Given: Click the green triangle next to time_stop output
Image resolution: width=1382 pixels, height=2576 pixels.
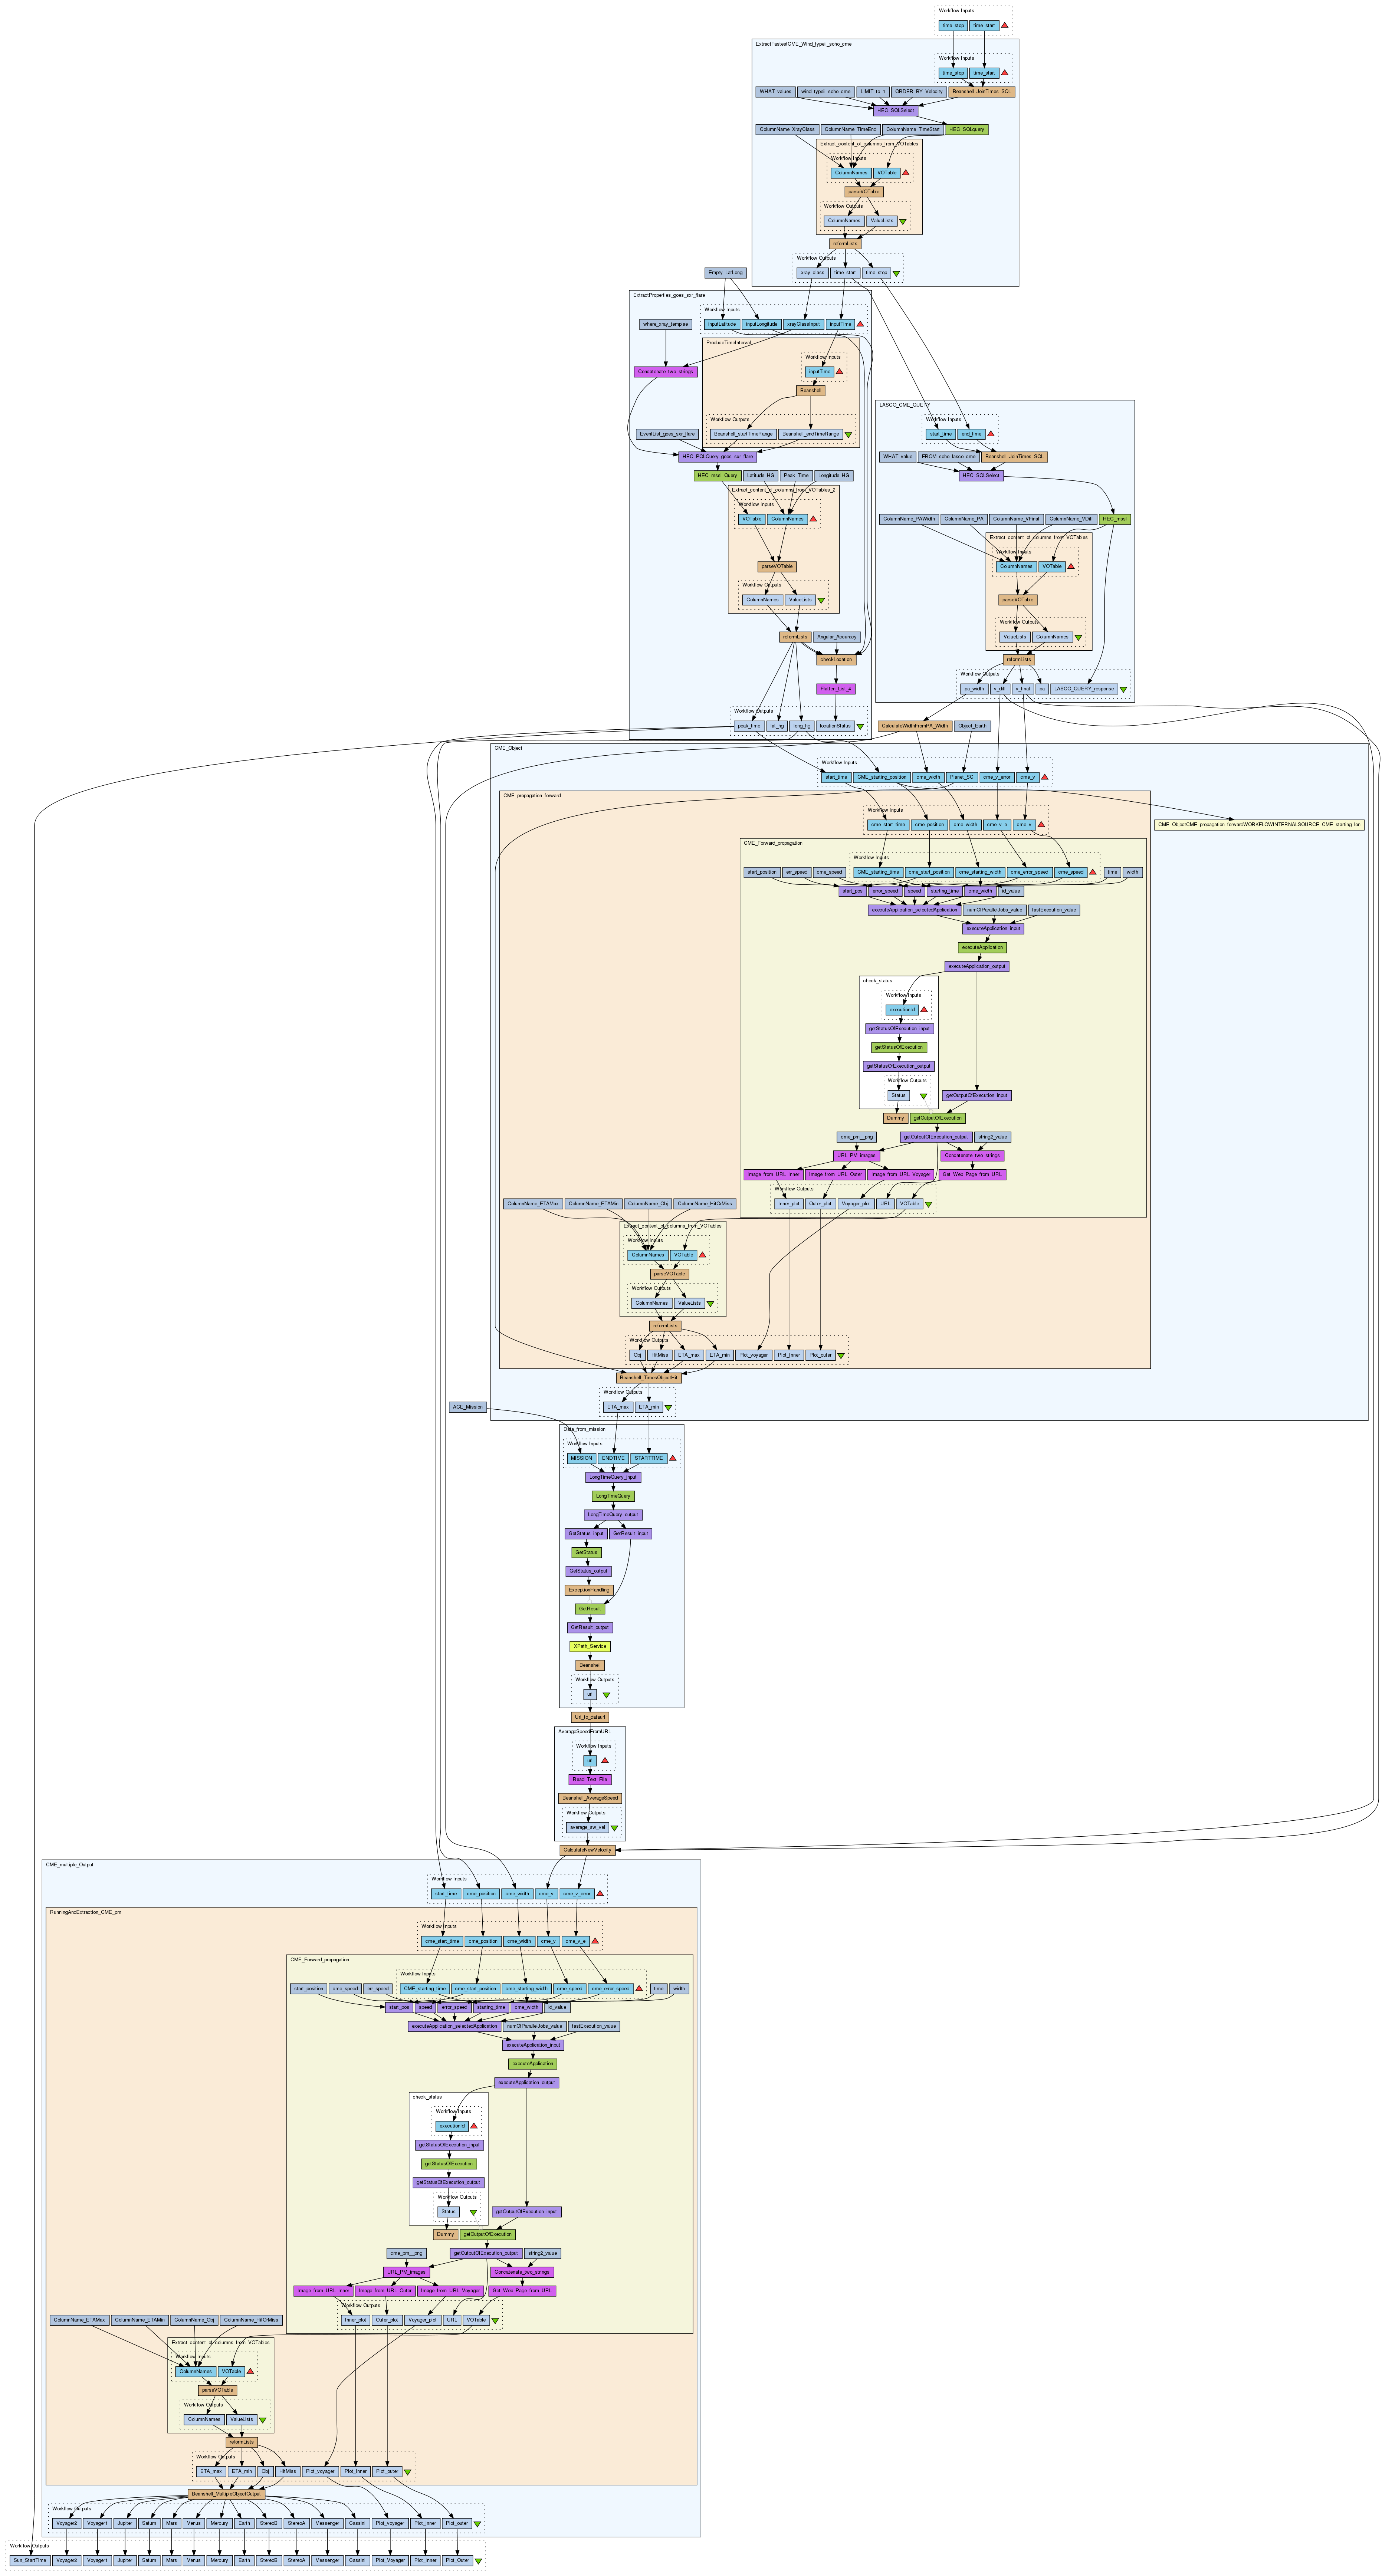Looking at the screenshot, I should [896, 273].
